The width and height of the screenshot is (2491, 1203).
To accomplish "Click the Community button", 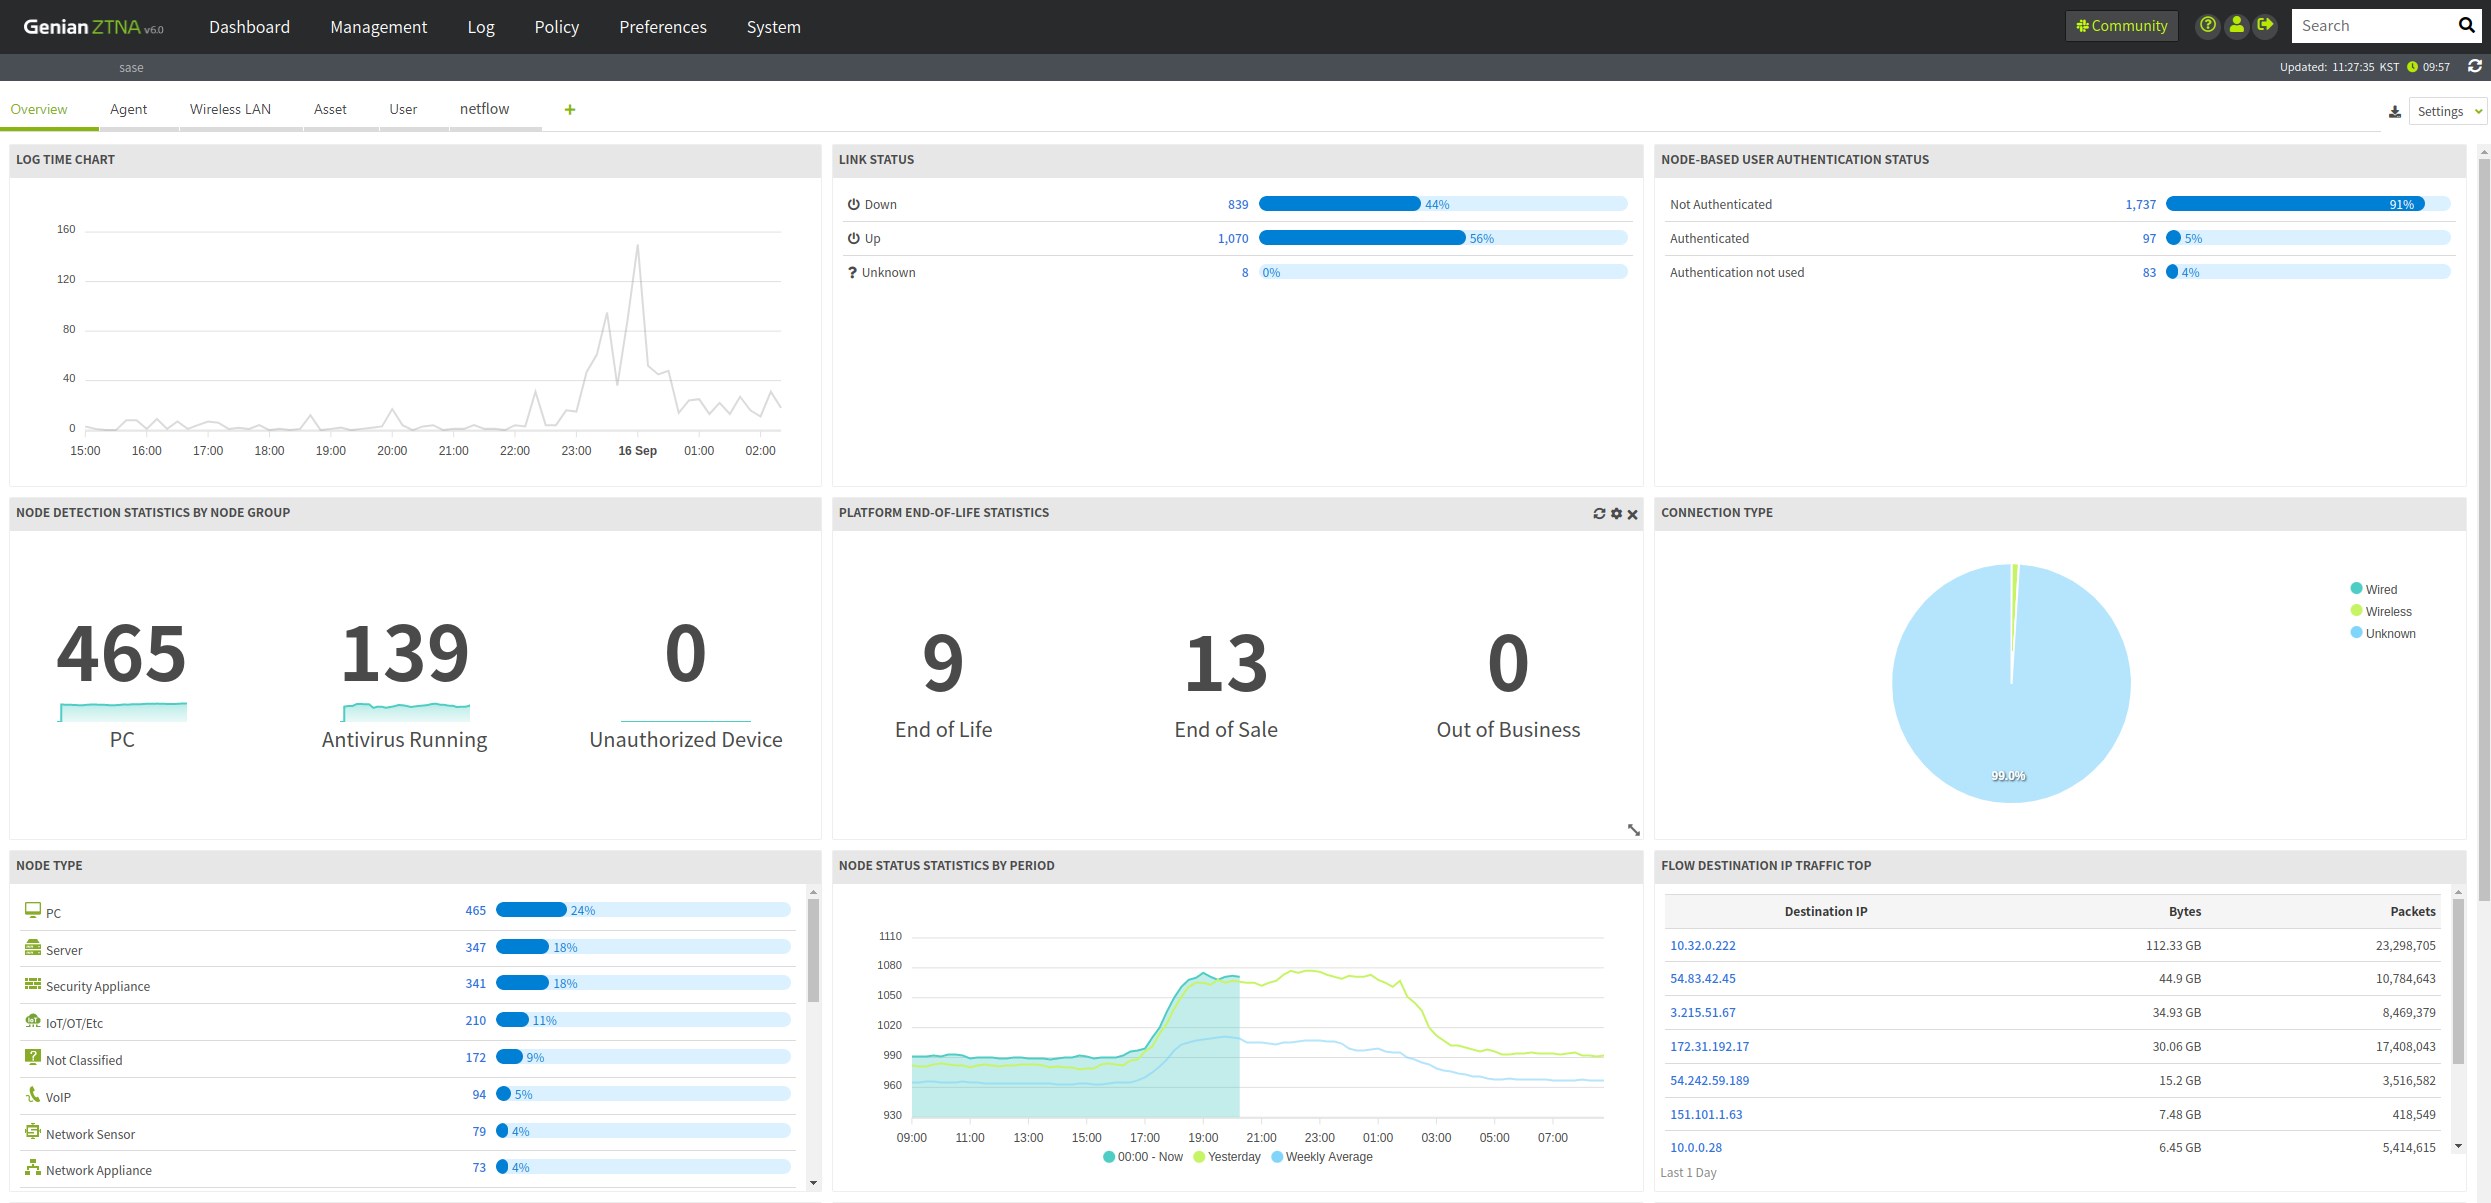I will click(2121, 26).
